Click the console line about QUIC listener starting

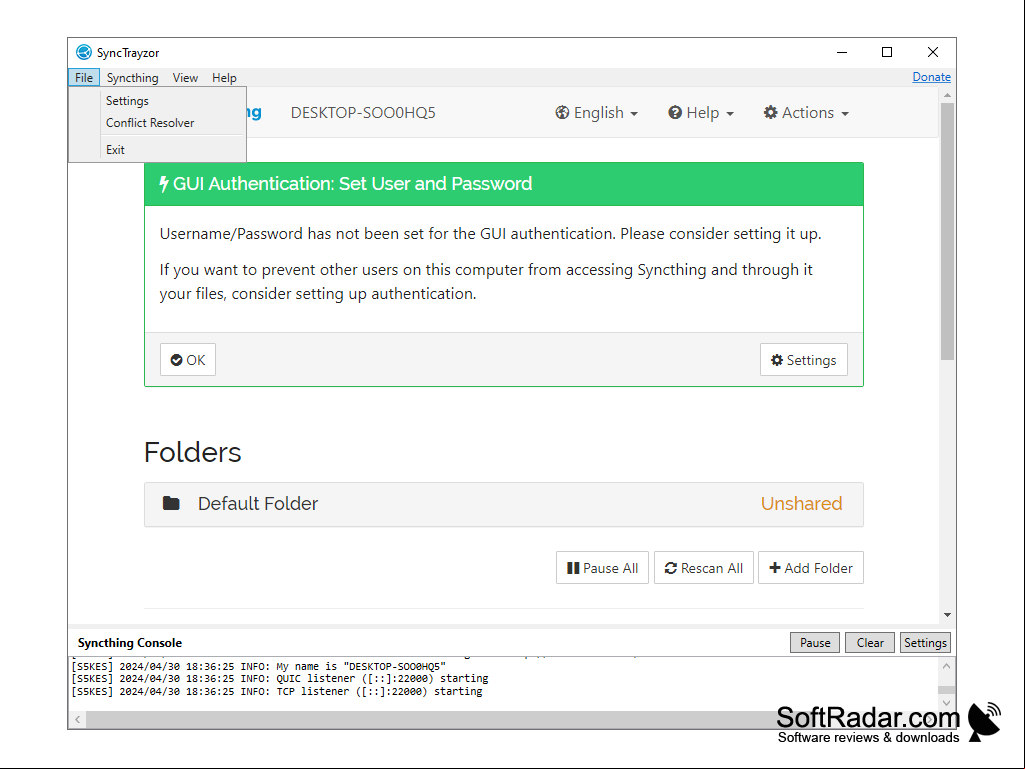coord(280,679)
